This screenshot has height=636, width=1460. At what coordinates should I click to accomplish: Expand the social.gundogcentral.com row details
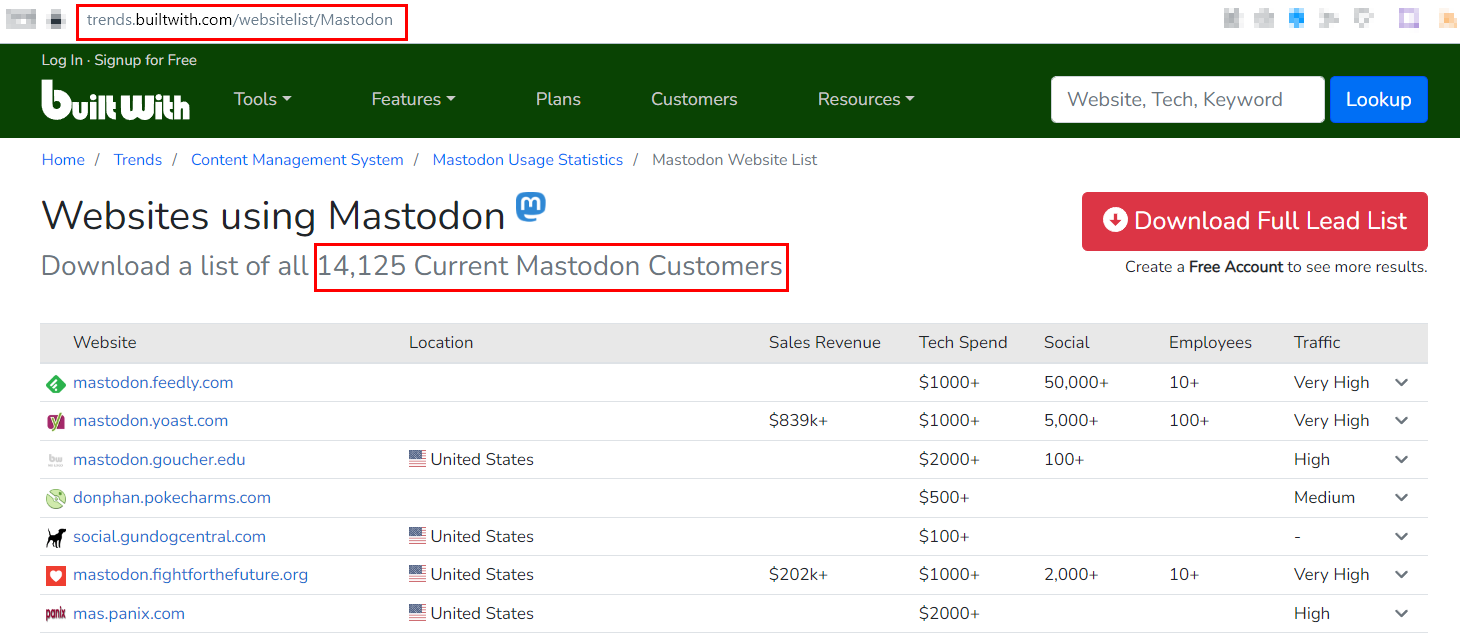[1401, 537]
